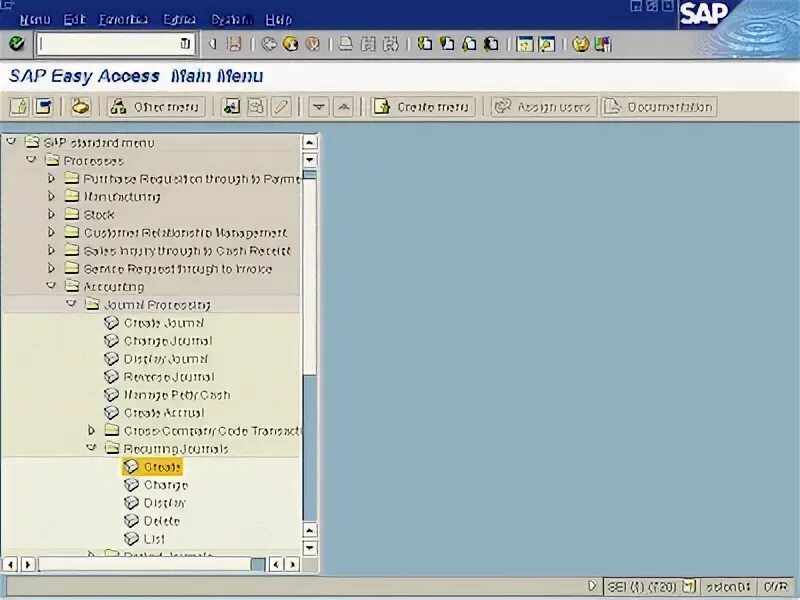Collapse the Recurring Journals folder
This screenshot has width=800, height=600.
91,447
